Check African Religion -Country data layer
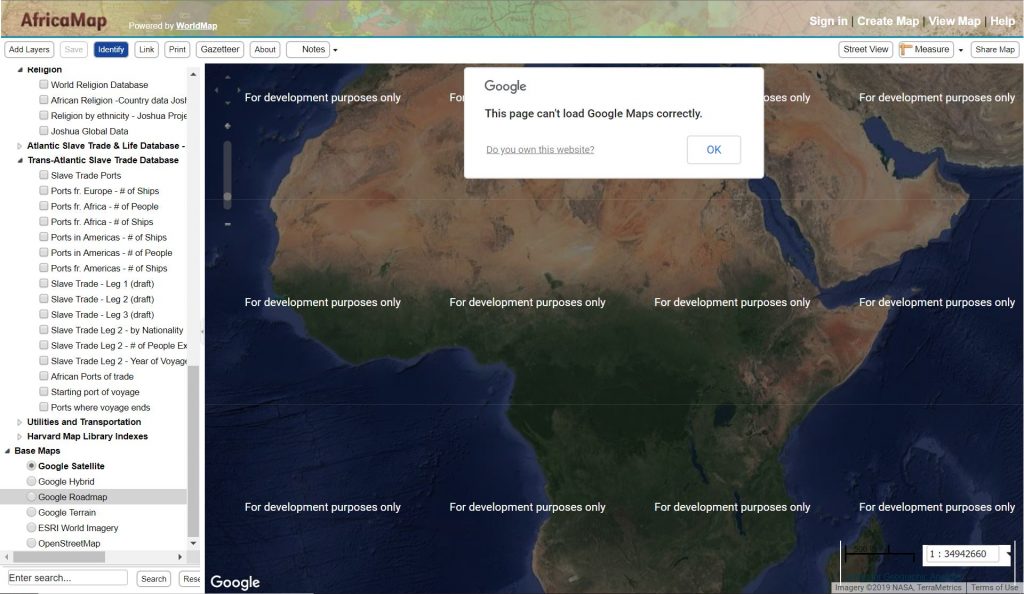The image size is (1024, 594). click(44, 100)
